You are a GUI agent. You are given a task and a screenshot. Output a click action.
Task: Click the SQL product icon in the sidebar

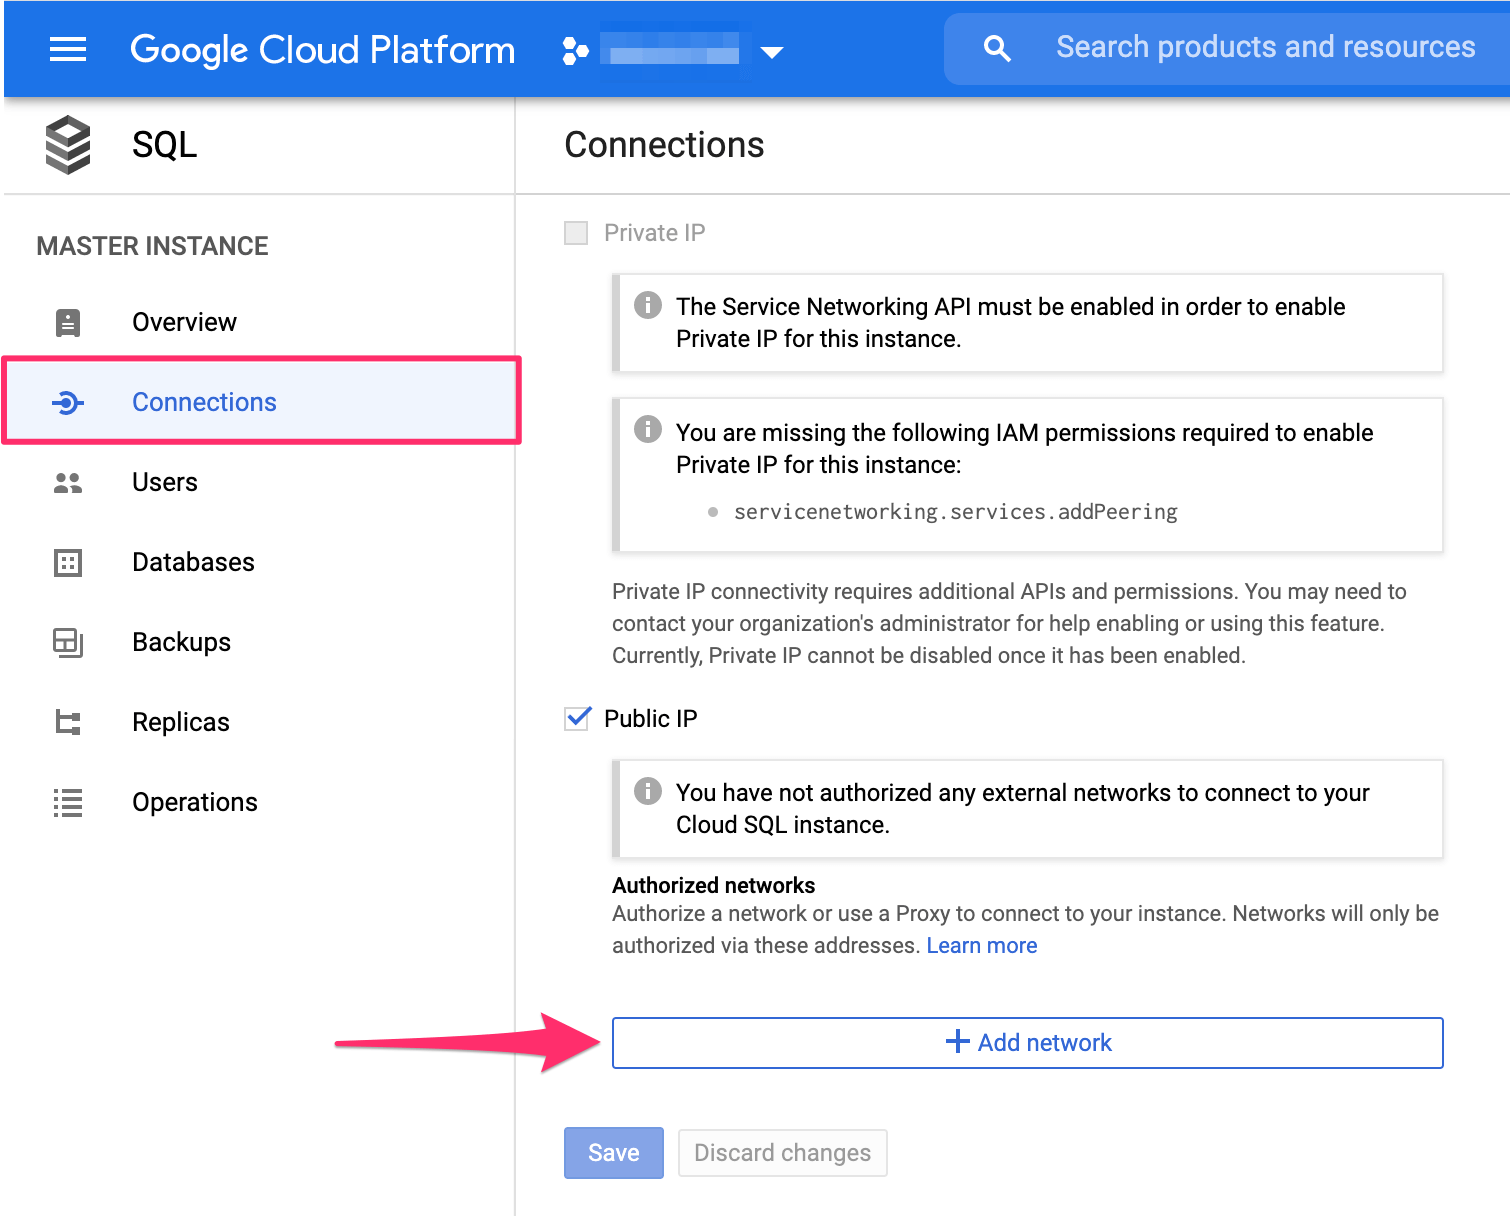pyautogui.click(x=66, y=144)
